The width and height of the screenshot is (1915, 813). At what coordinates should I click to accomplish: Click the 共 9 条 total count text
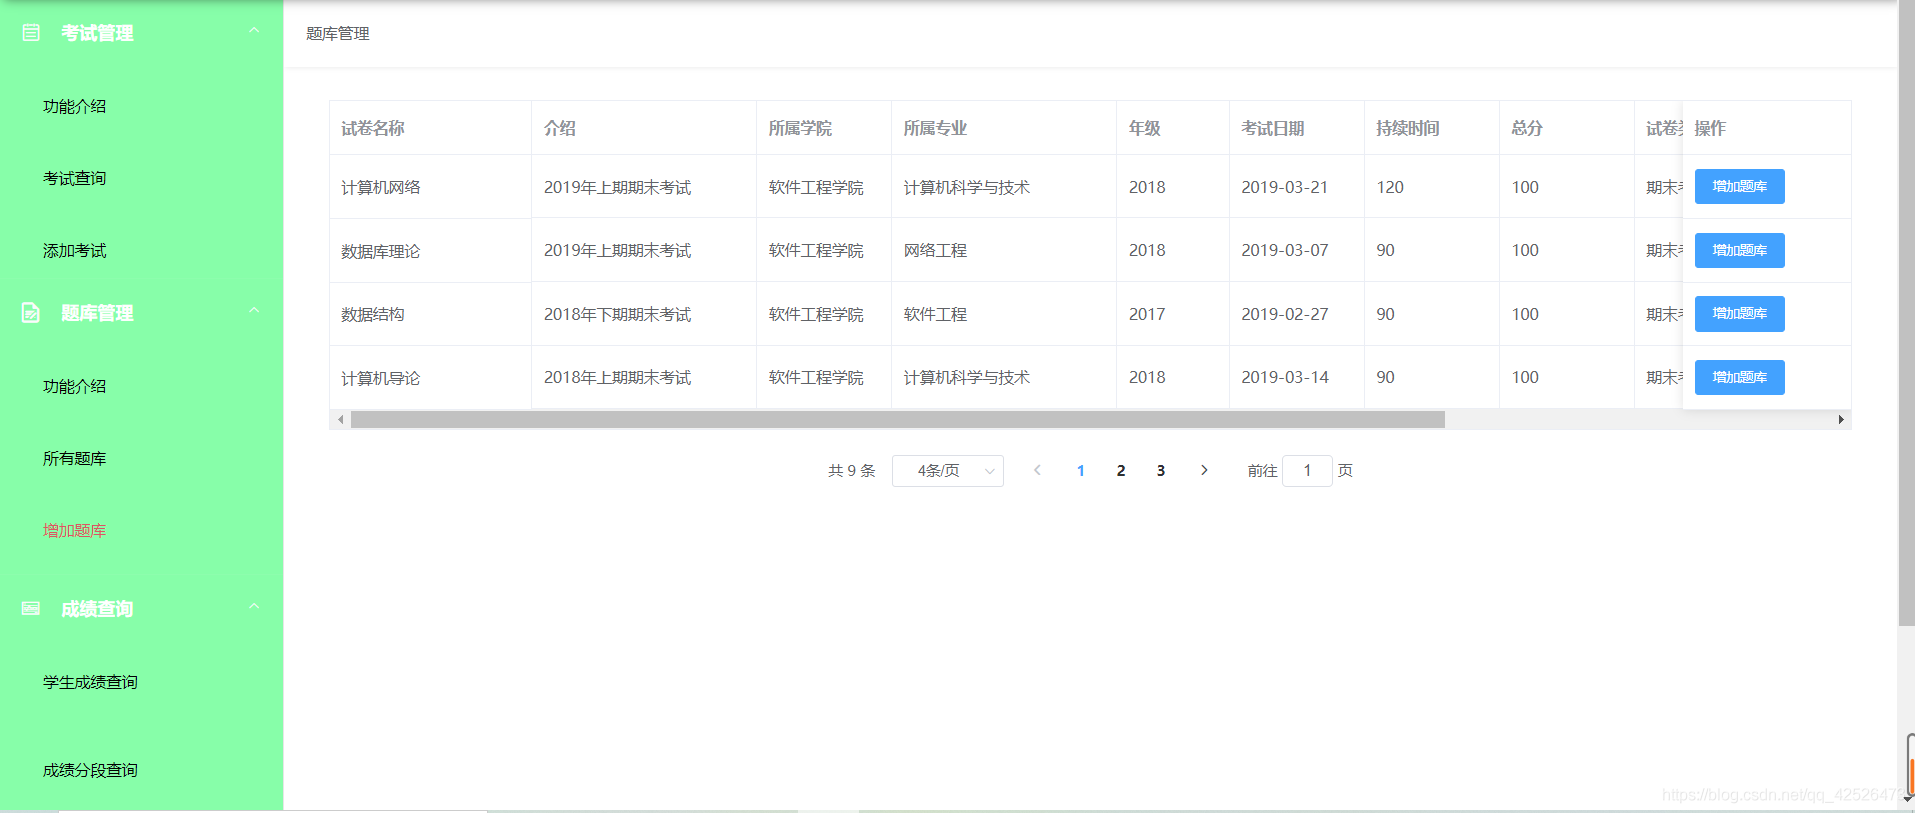851,470
